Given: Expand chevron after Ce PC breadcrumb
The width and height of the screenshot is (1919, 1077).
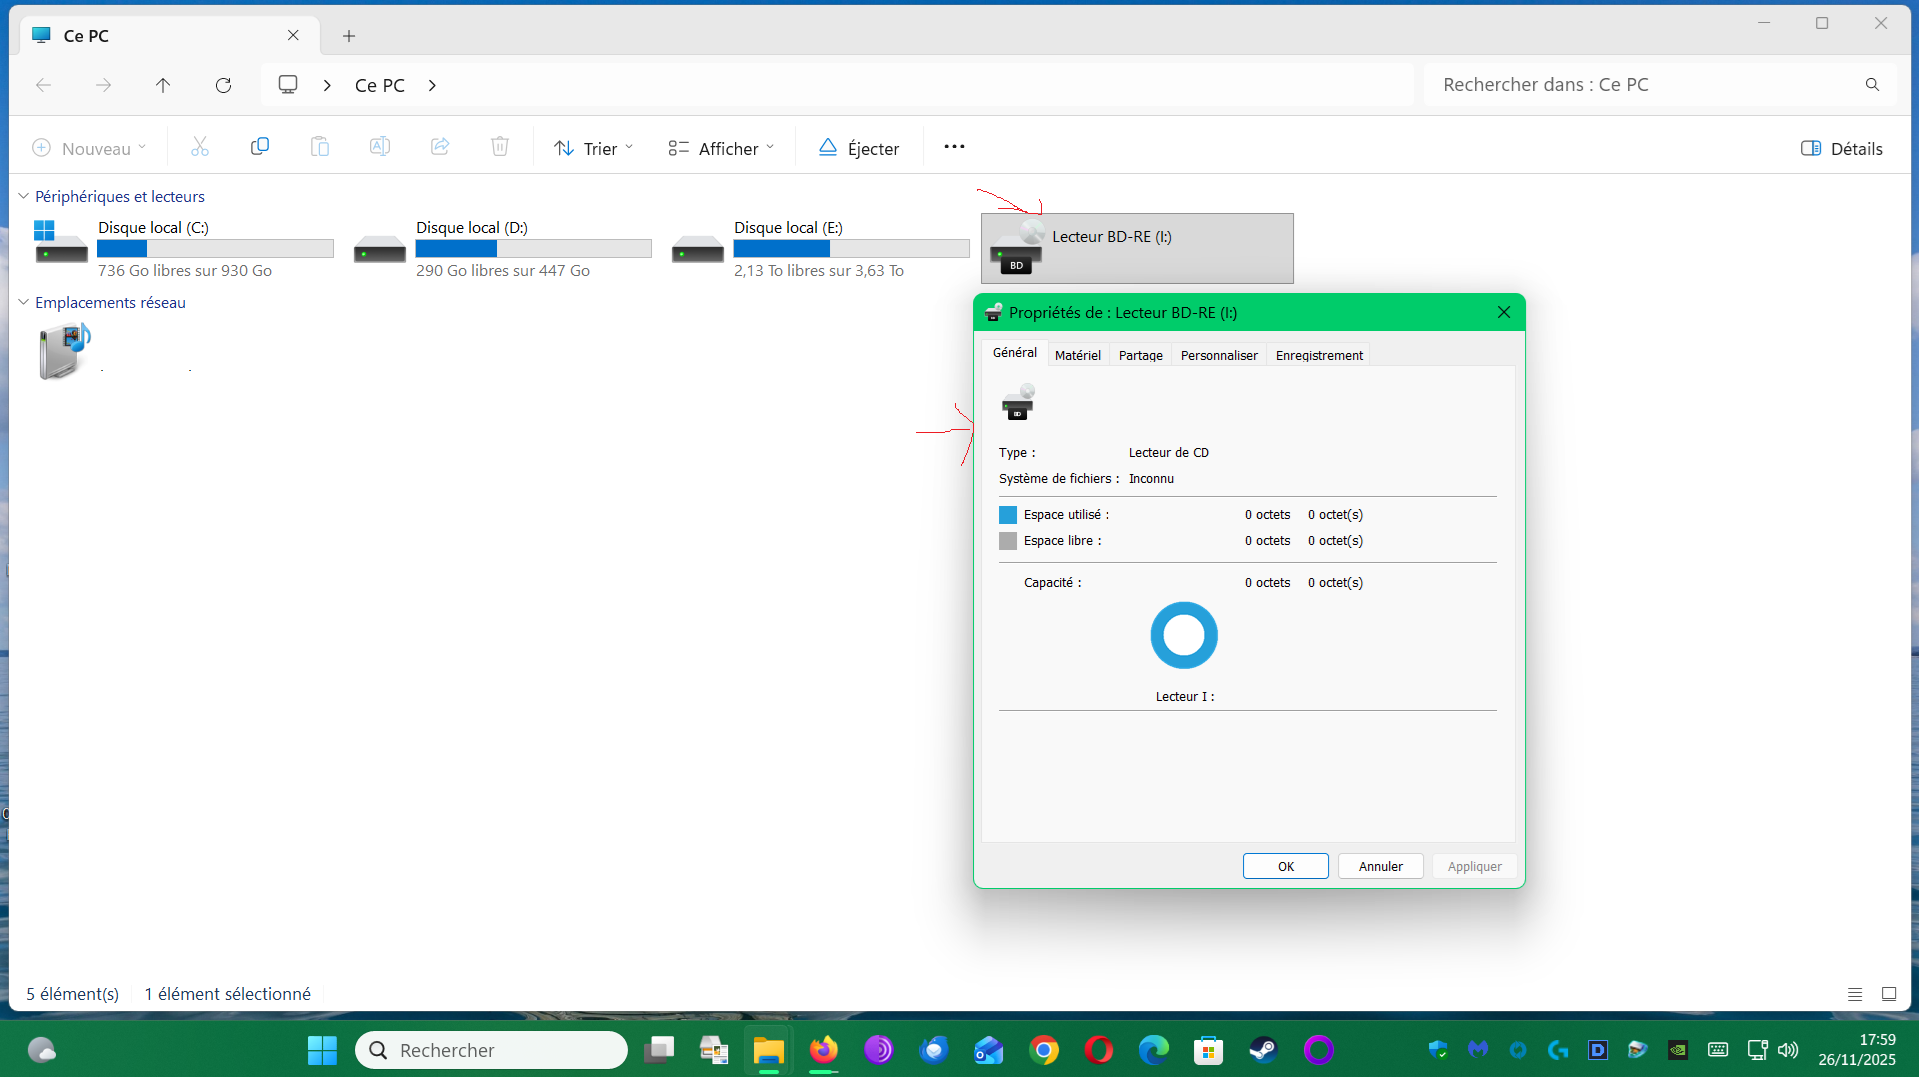Looking at the screenshot, I should coord(432,85).
